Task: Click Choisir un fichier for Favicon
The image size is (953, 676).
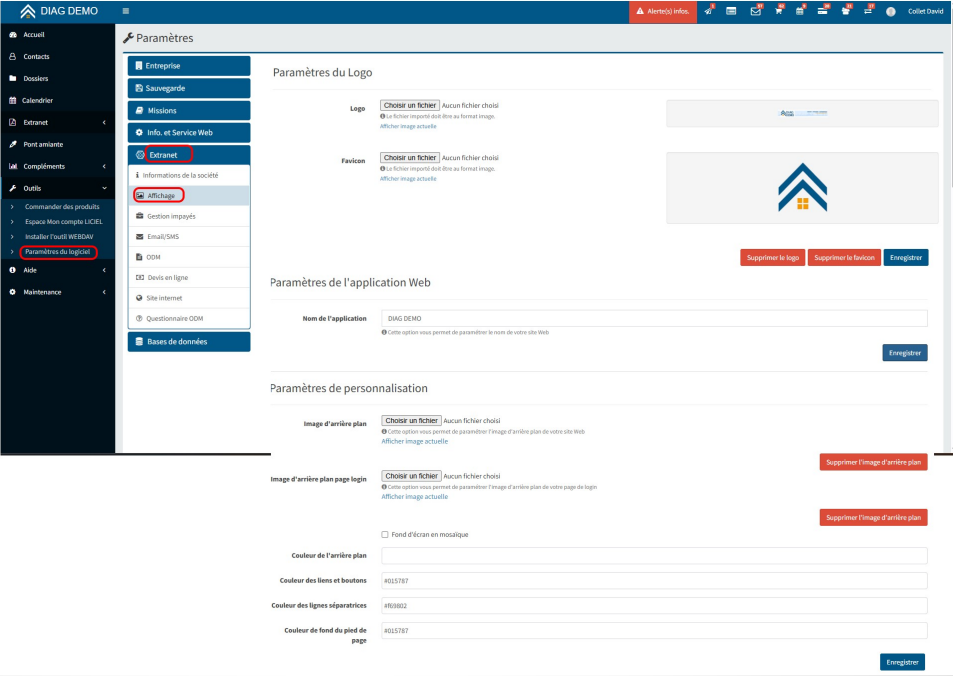Action: tap(409, 158)
